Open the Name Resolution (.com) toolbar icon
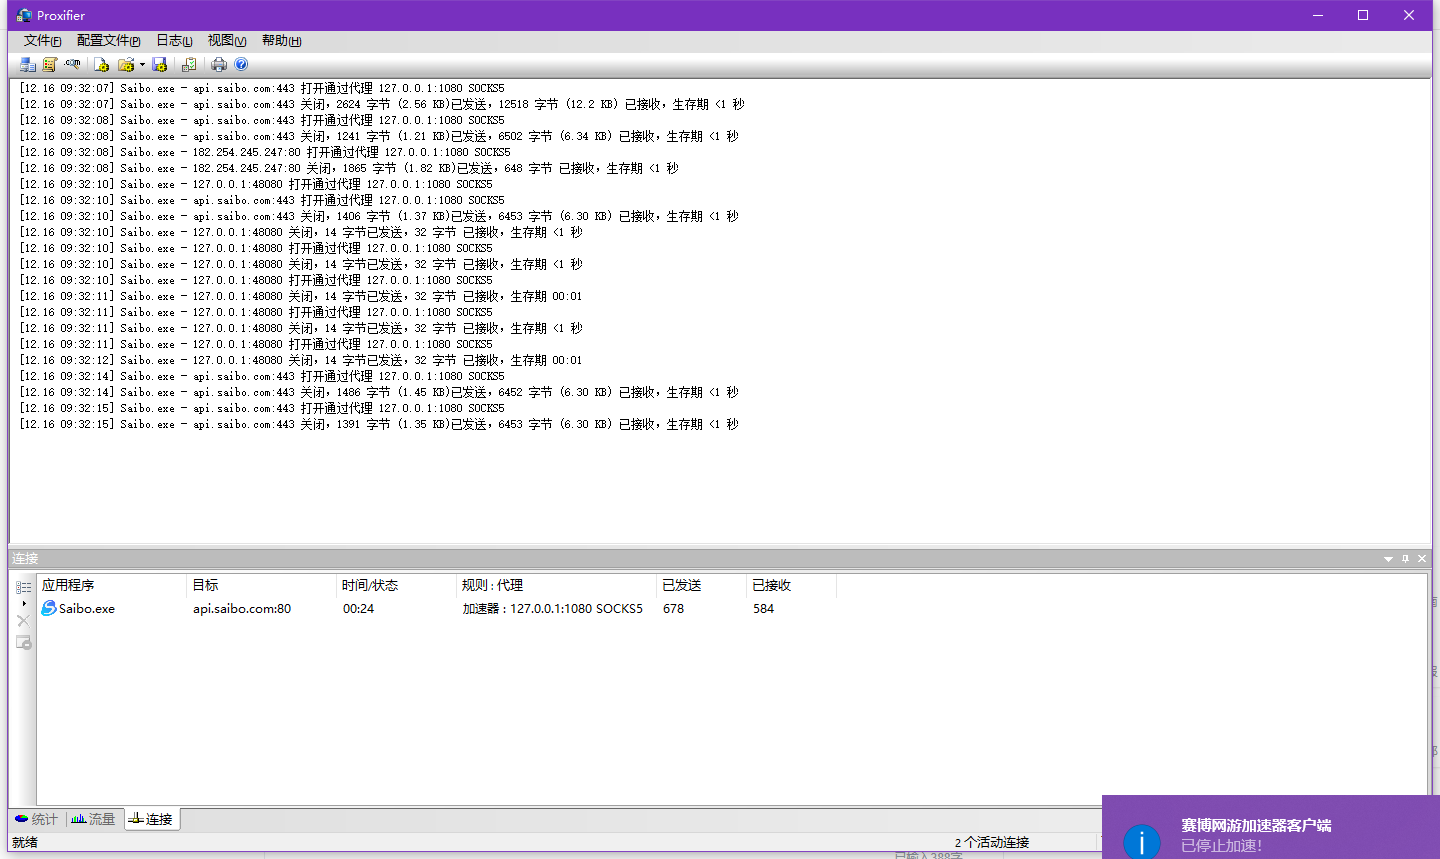Viewport: 1440px width, 859px height. pos(72,64)
